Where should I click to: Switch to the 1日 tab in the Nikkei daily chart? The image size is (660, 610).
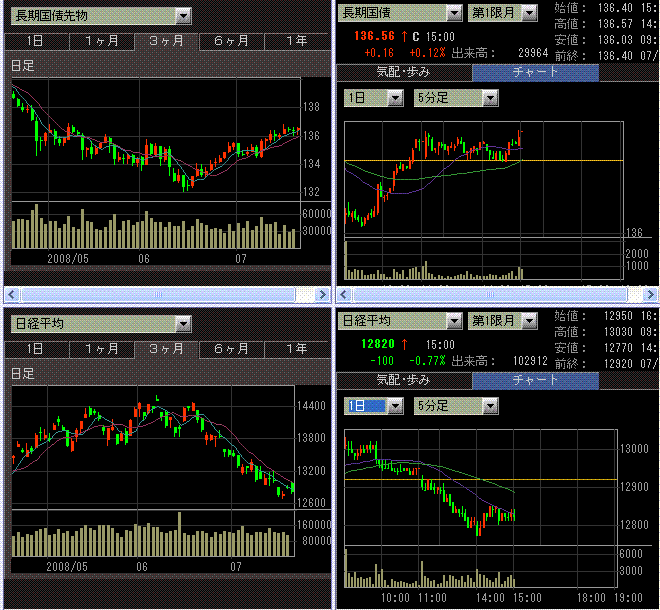click(x=35, y=349)
